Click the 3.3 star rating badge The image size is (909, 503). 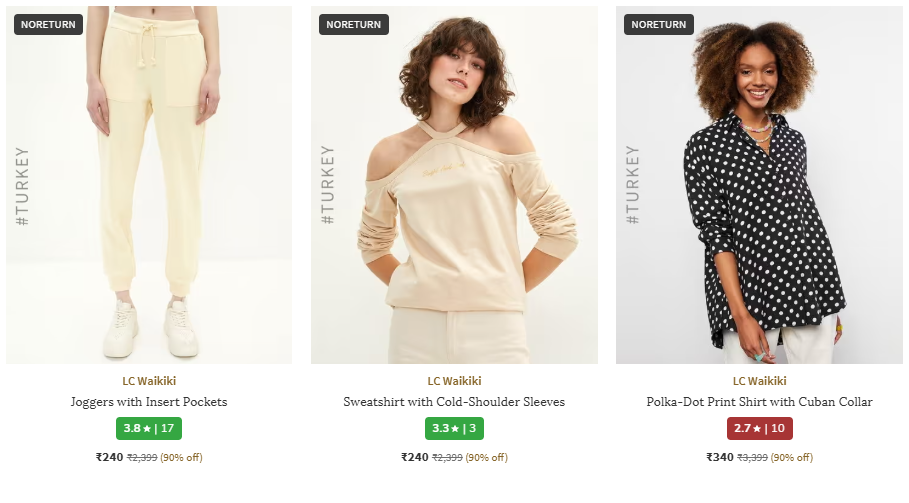click(x=454, y=429)
